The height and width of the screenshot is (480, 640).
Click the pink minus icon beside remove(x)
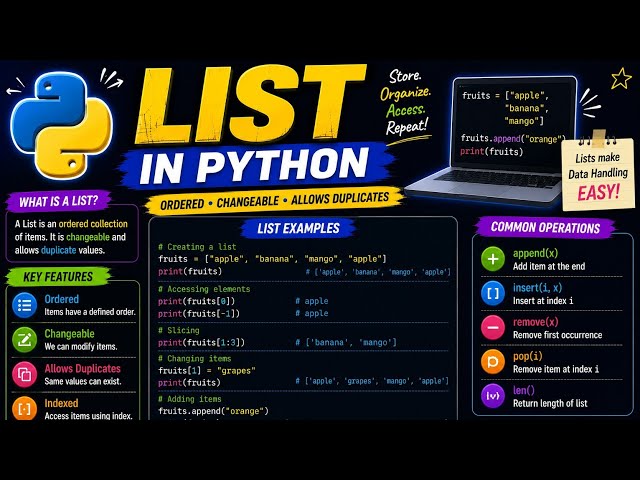[493, 328]
